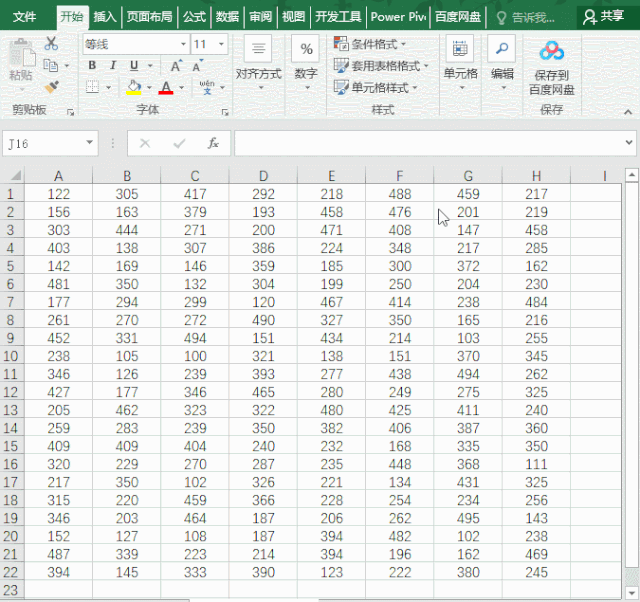This screenshot has width=640, height=602.
Task: Open Format as Table (套用表格格式)
Action: pos(381,65)
